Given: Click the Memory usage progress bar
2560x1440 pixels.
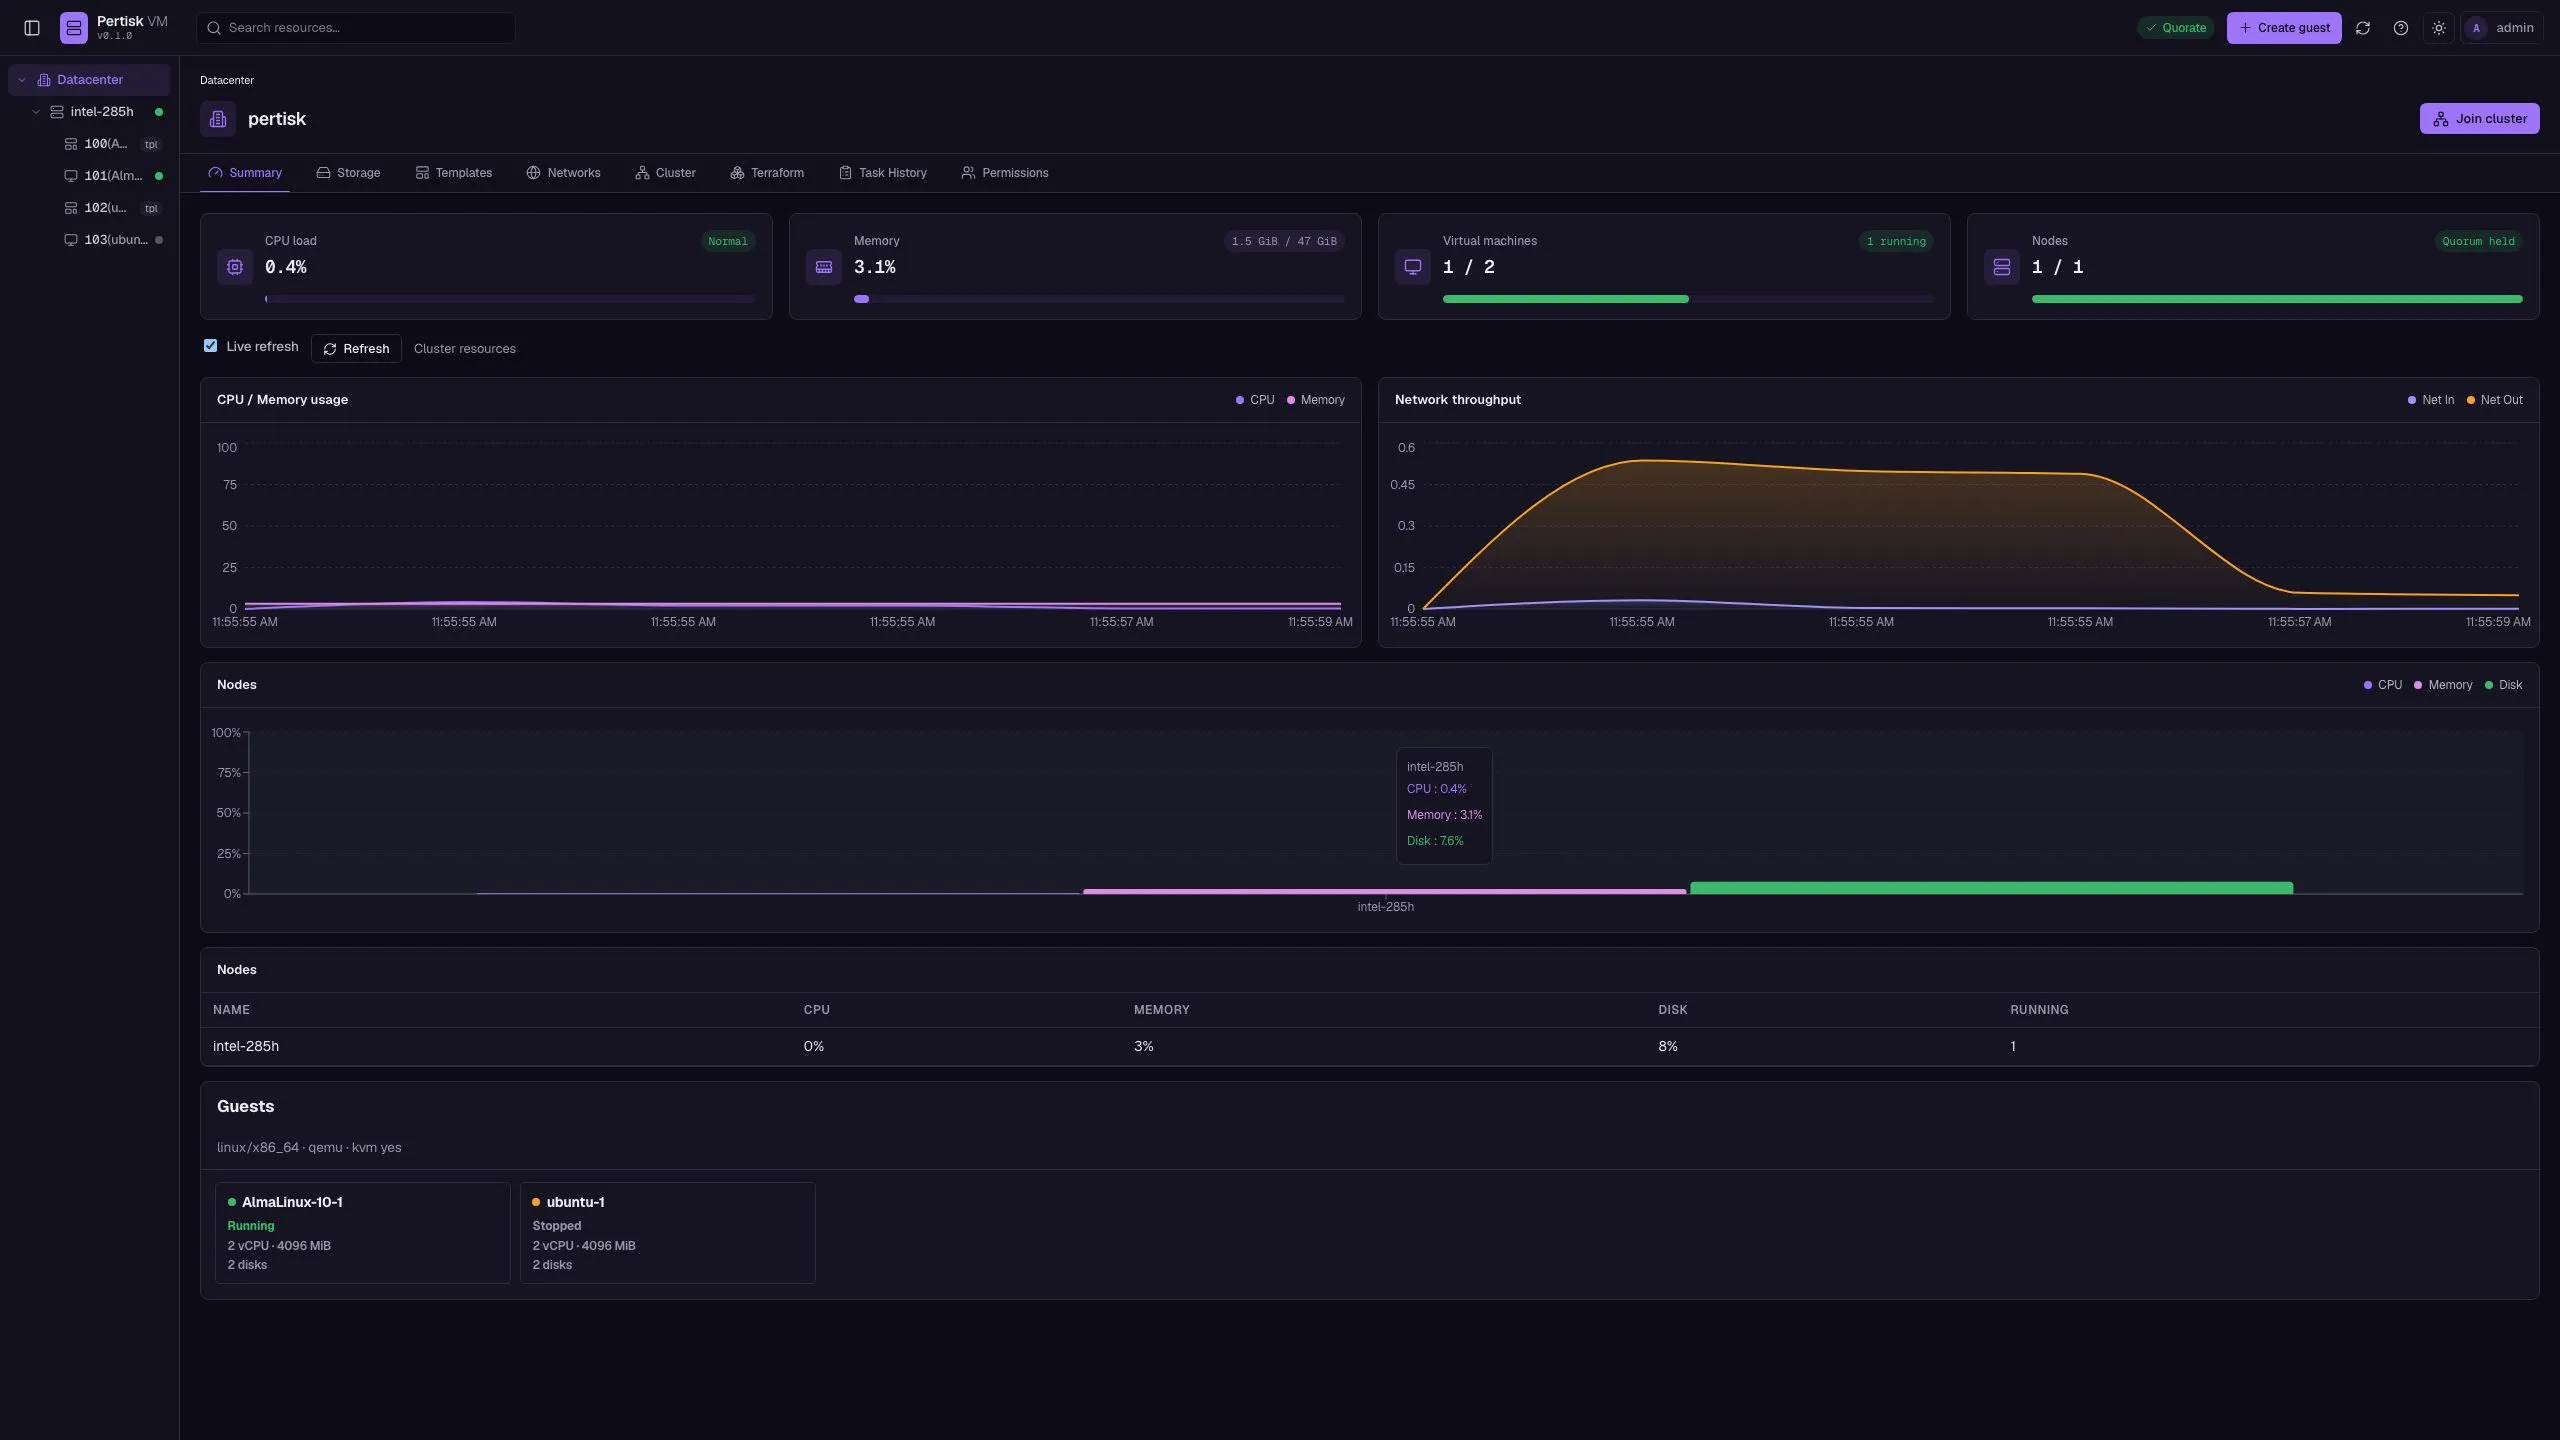Looking at the screenshot, I should [x=1099, y=299].
